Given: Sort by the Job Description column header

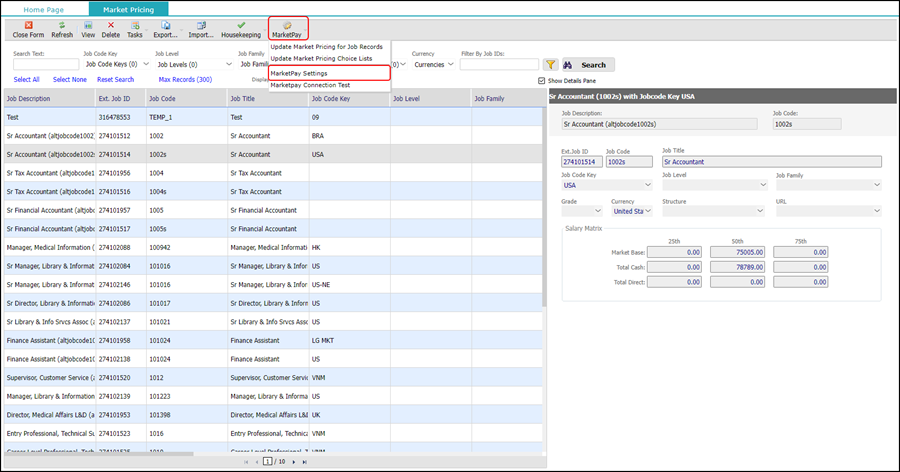Looking at the screenshot, I should [x=49, y=99].
